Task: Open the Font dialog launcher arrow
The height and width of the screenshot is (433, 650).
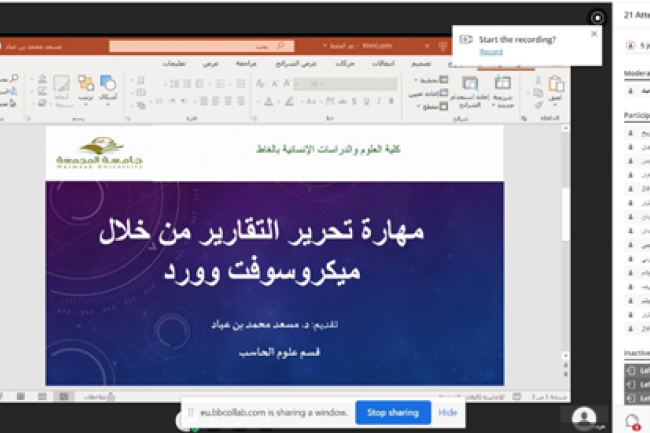Action: (x=255, y=119)
